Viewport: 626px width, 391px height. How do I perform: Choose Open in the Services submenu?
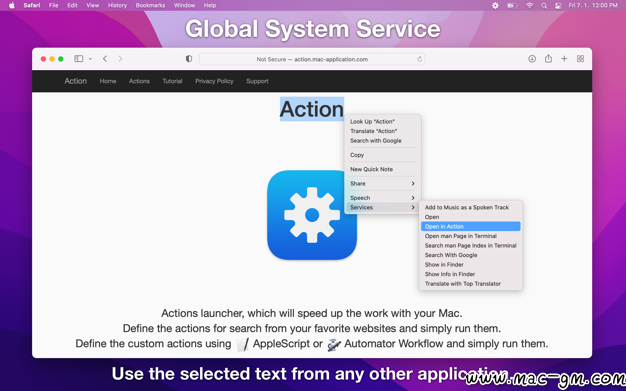471,217
